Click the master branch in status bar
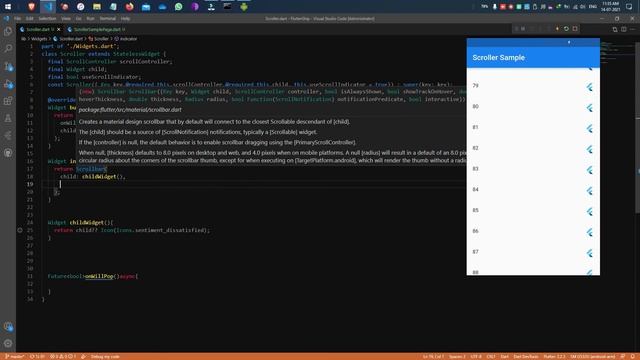The height and width of the screenshot is (360, 640). (15, 356)
